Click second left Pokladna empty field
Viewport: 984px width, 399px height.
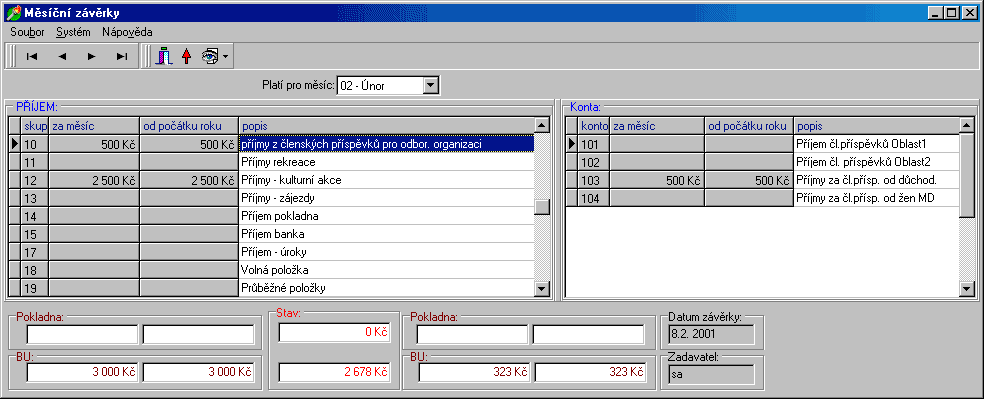[x=198, y=334]
